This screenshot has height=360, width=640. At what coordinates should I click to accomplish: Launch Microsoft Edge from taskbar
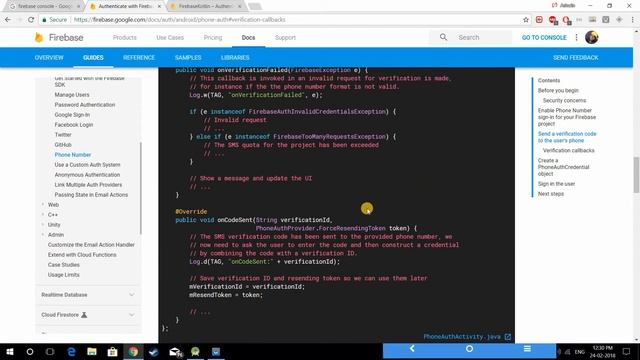71,351
